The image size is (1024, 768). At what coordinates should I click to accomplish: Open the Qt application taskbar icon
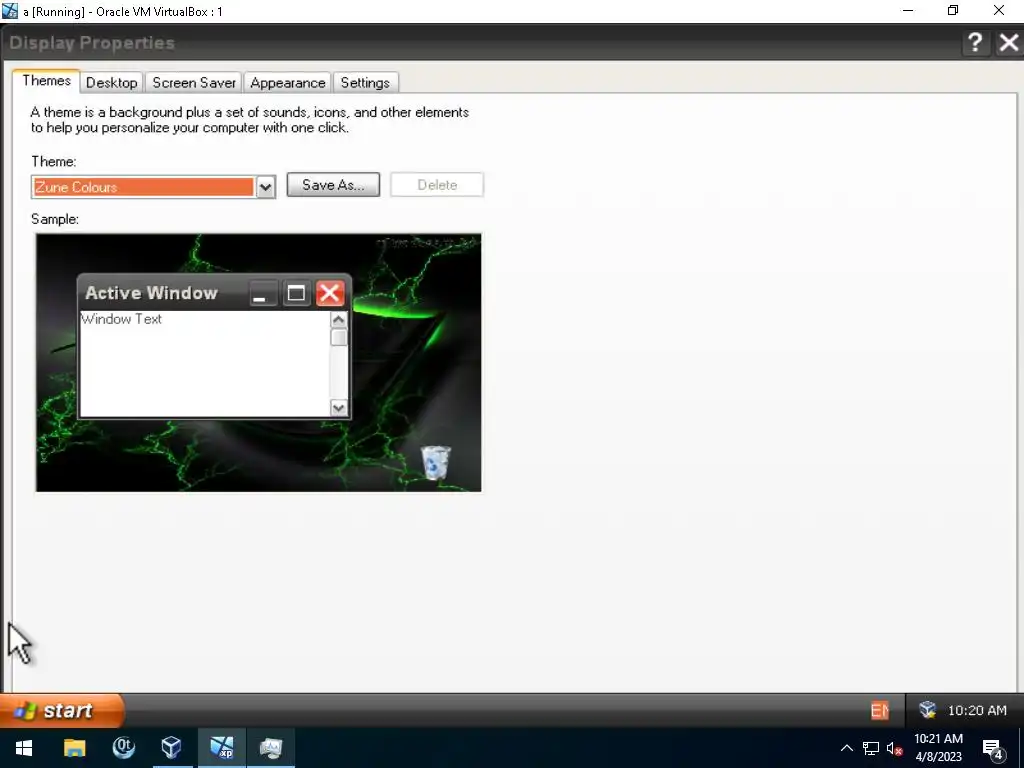(x=123, y=748)
